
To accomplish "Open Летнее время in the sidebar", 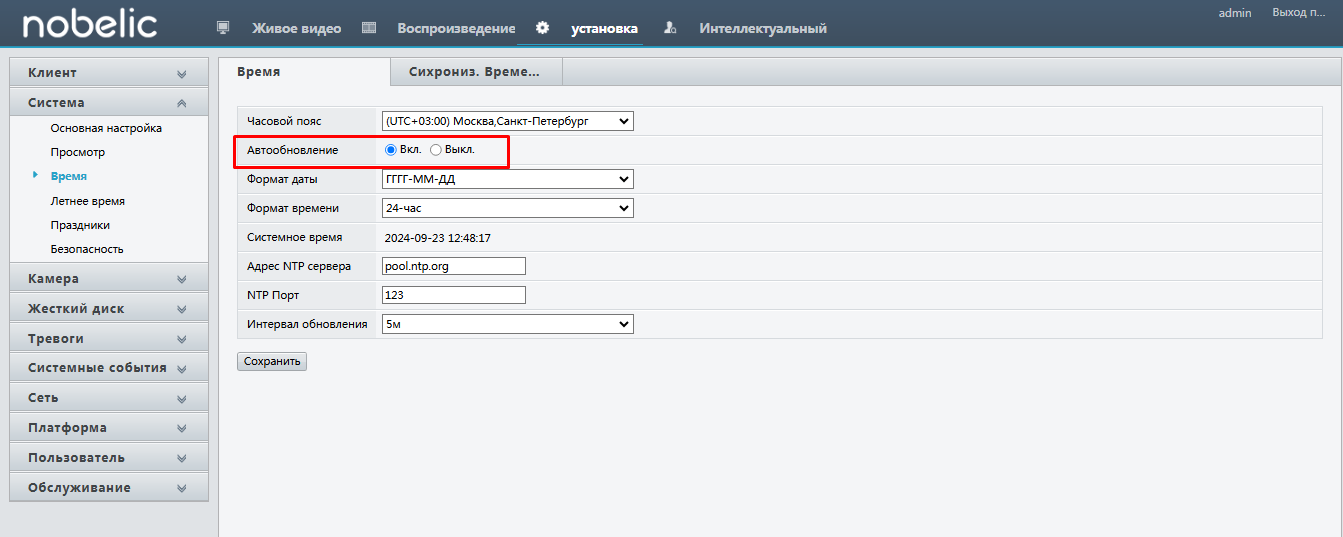I will pos(88,201).
